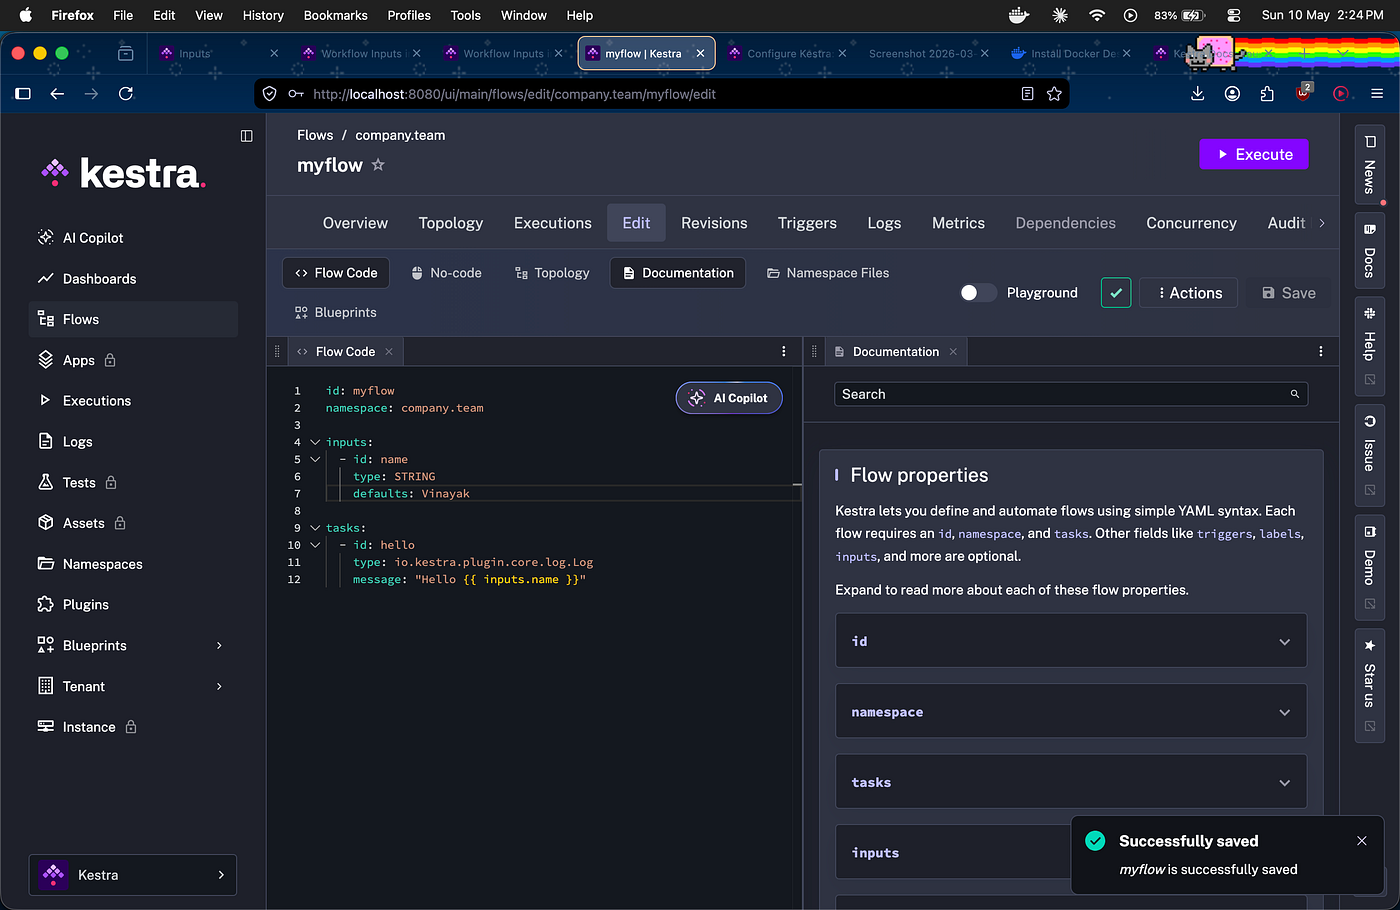The height and width of the screenshot is (910, 1400).
Task: Open the Help side panel
Action: 1369,346
